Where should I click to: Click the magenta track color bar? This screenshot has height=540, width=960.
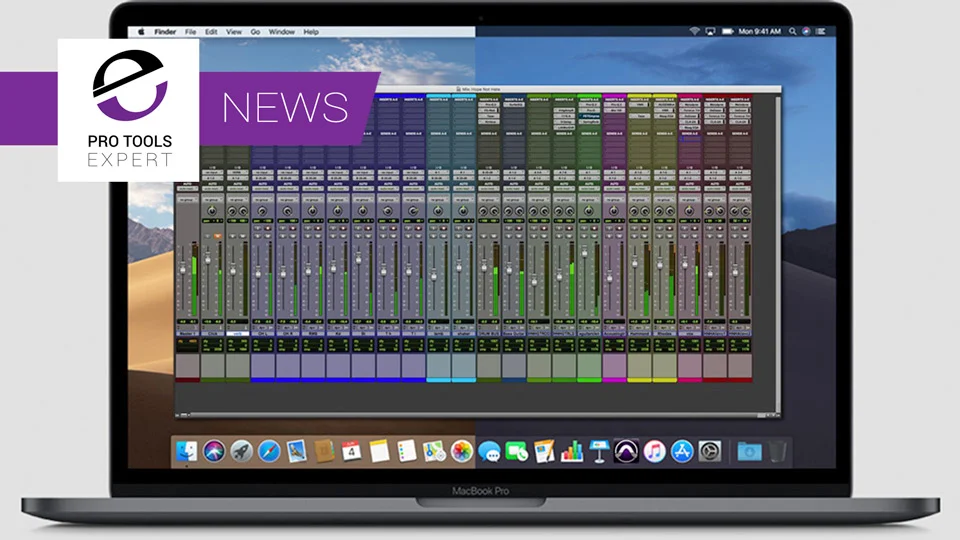(x=614, y=380)
